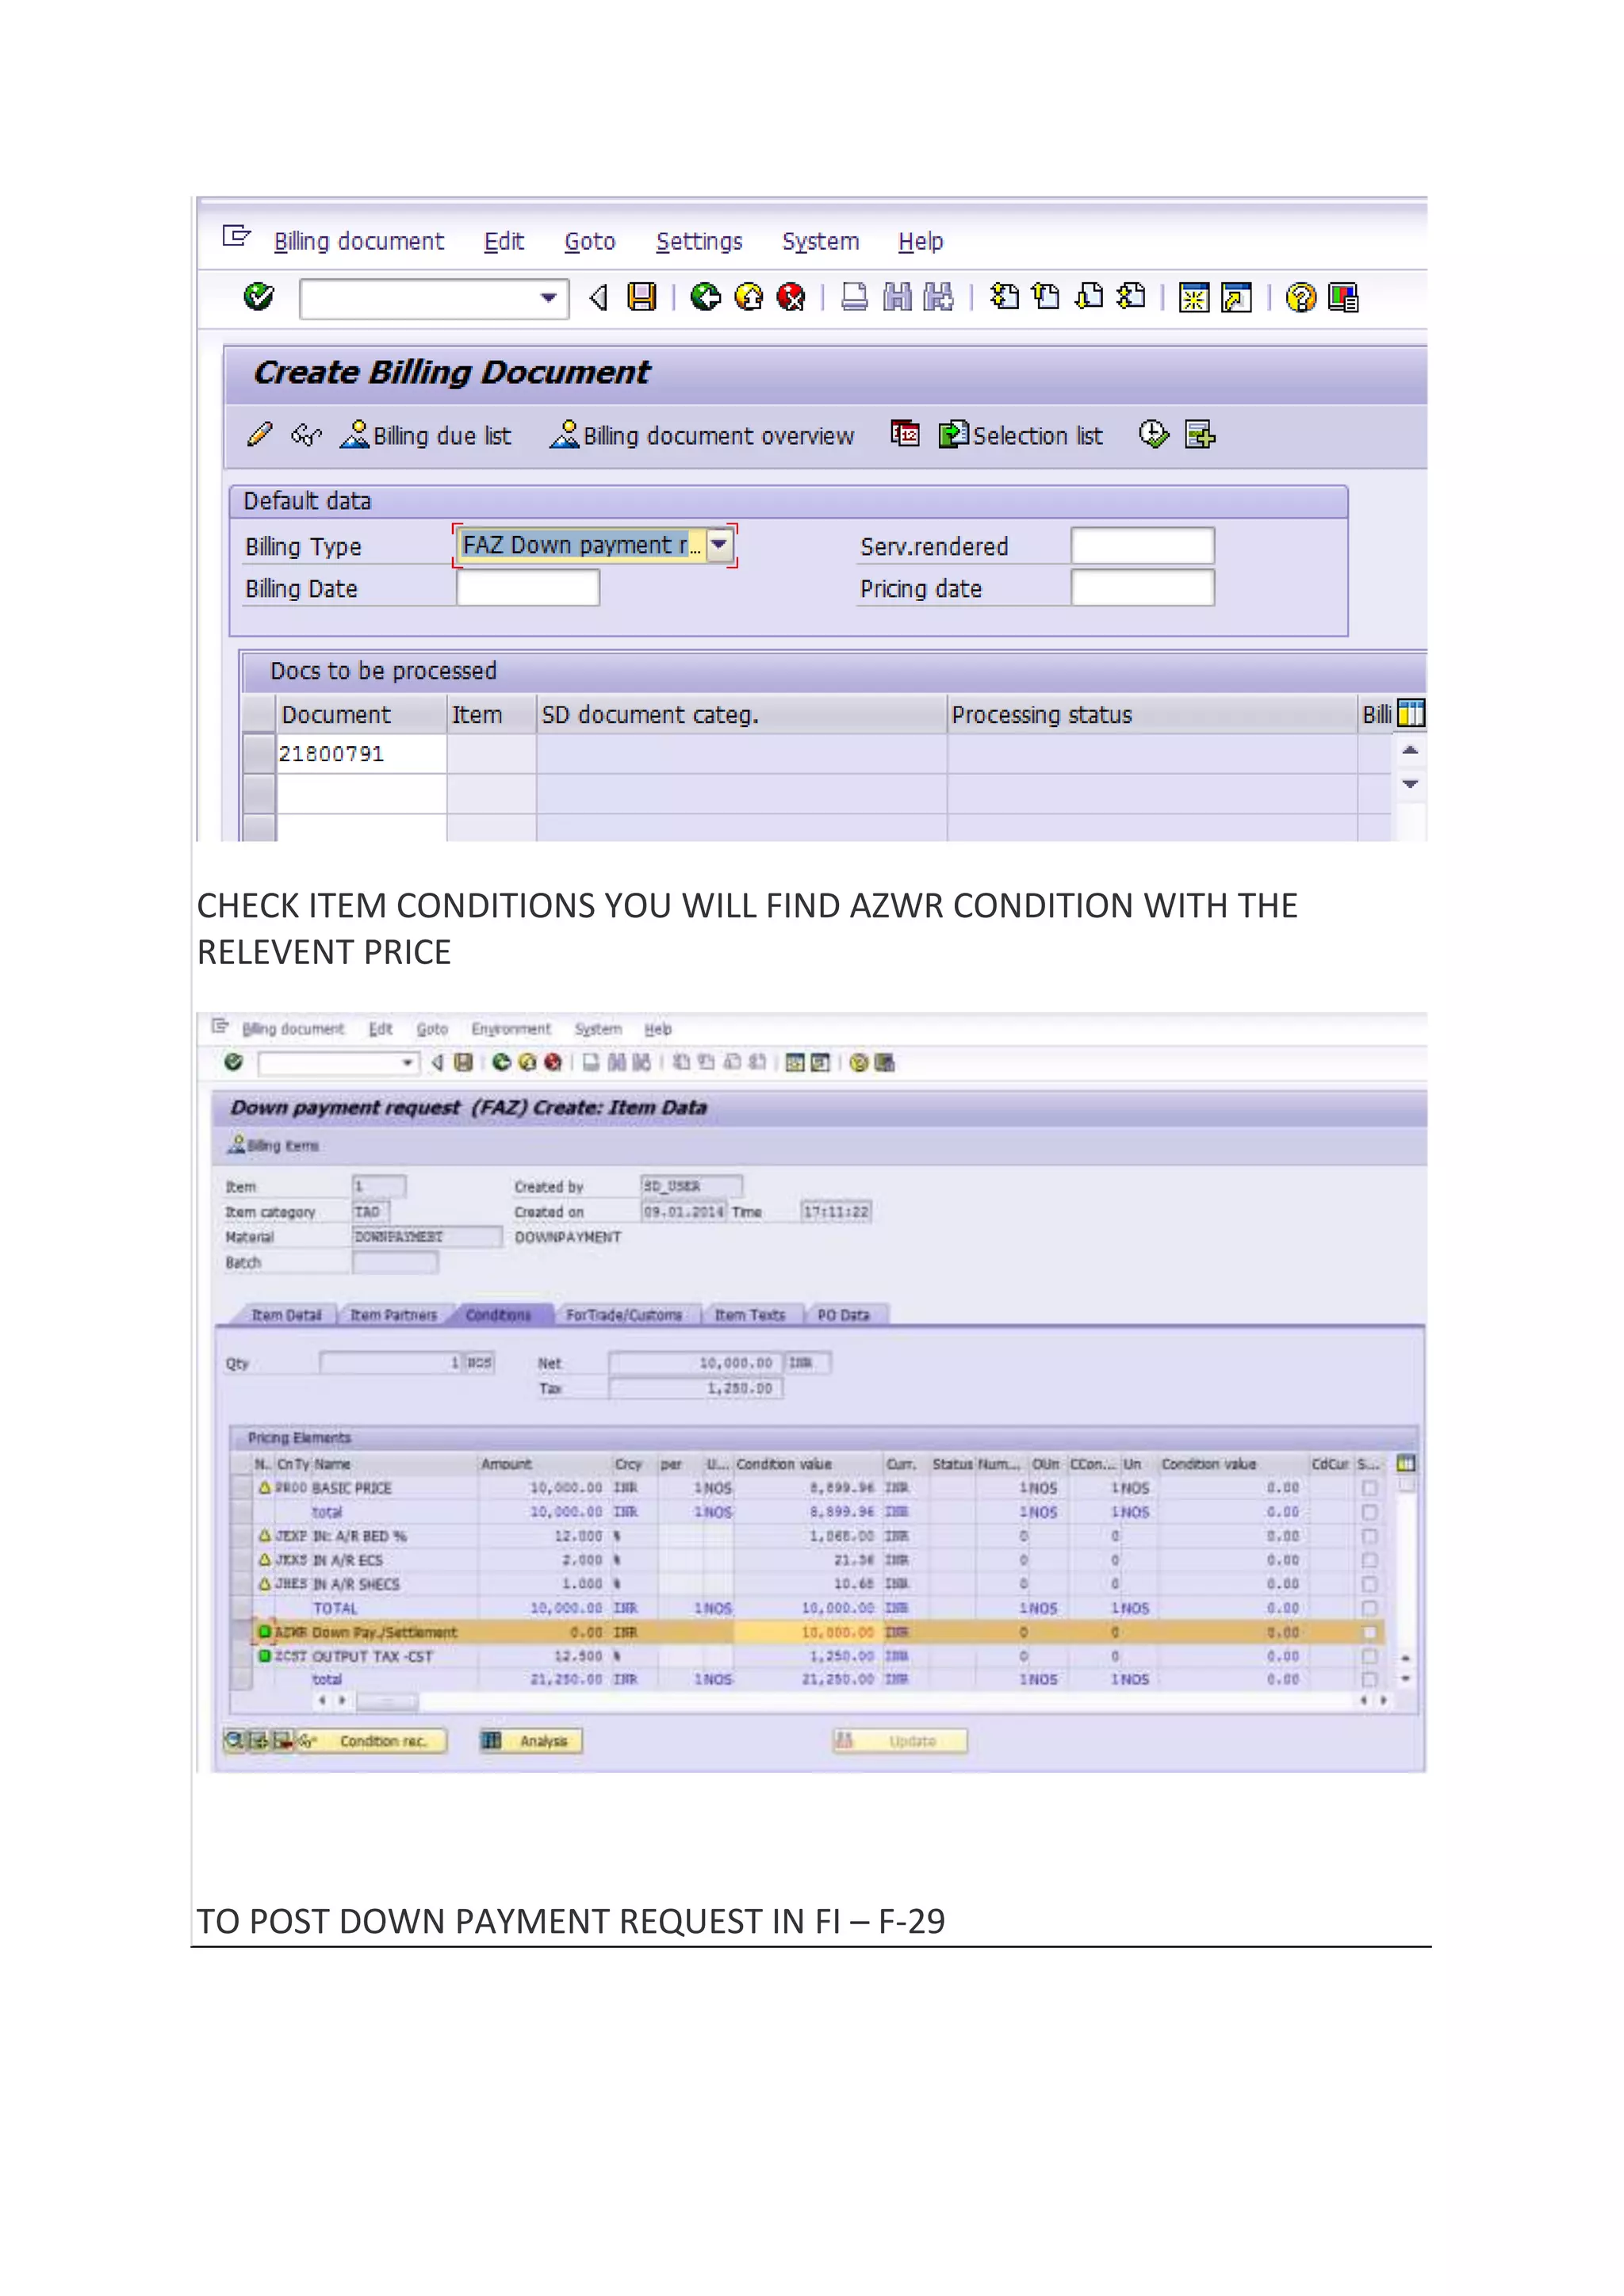1624x2296 pixels.
Task: Open the Billing Type dropdown showing FAZ Down payment
Action: point(719,545)
